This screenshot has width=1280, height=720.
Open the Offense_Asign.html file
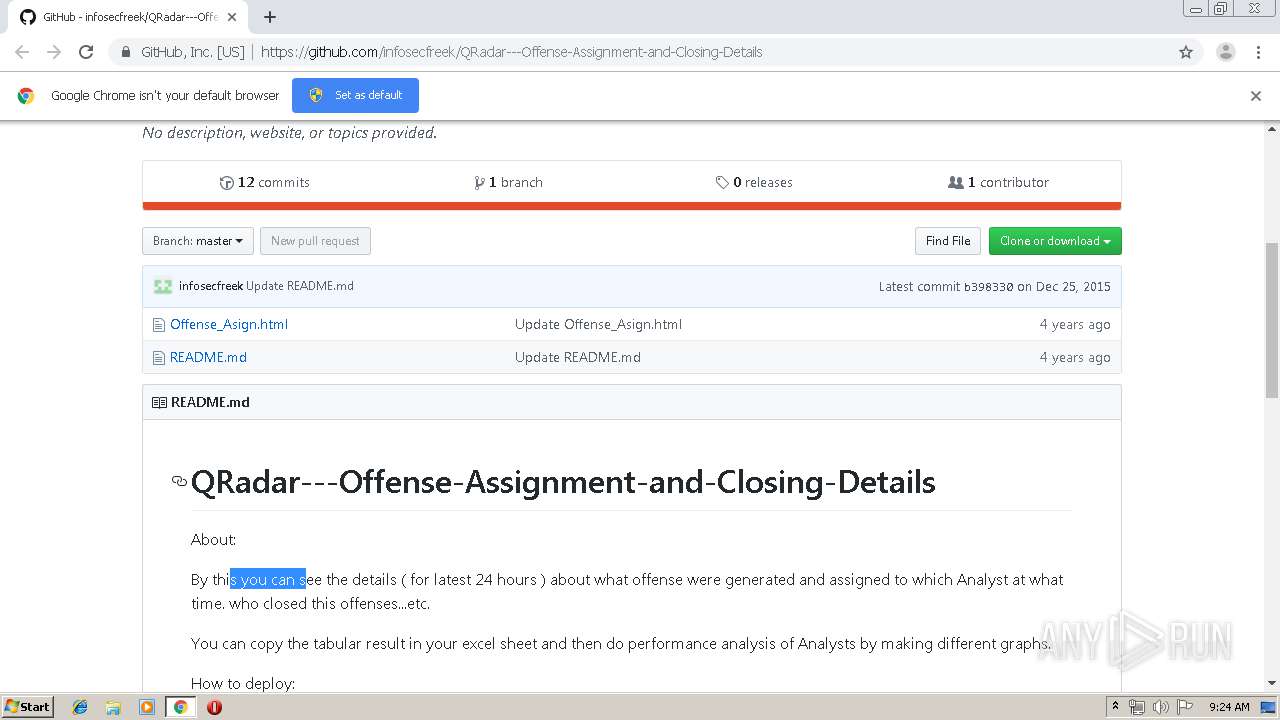click(229, 324)
